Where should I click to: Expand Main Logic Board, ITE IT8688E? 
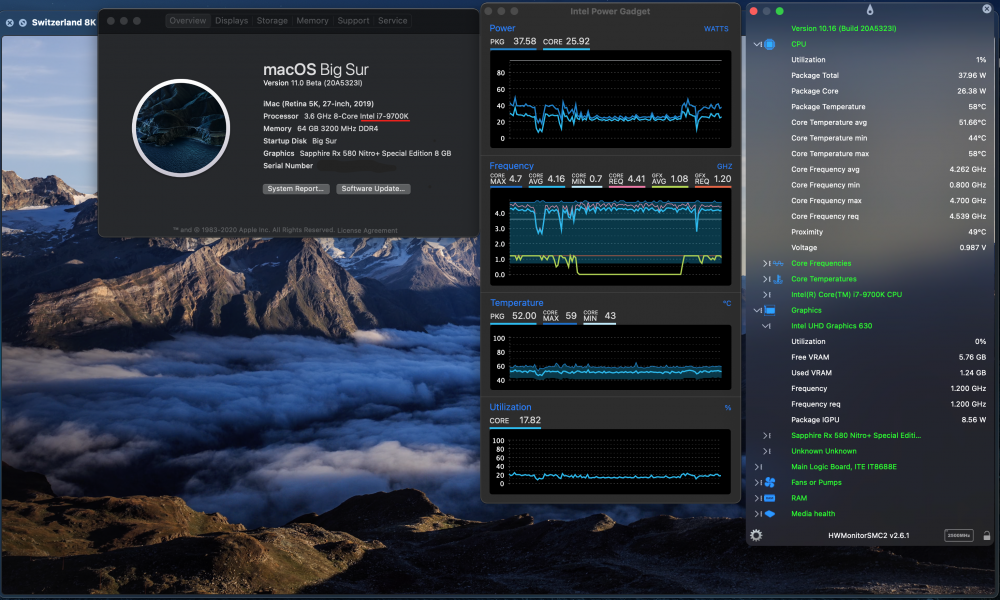[x=758, y=467]
